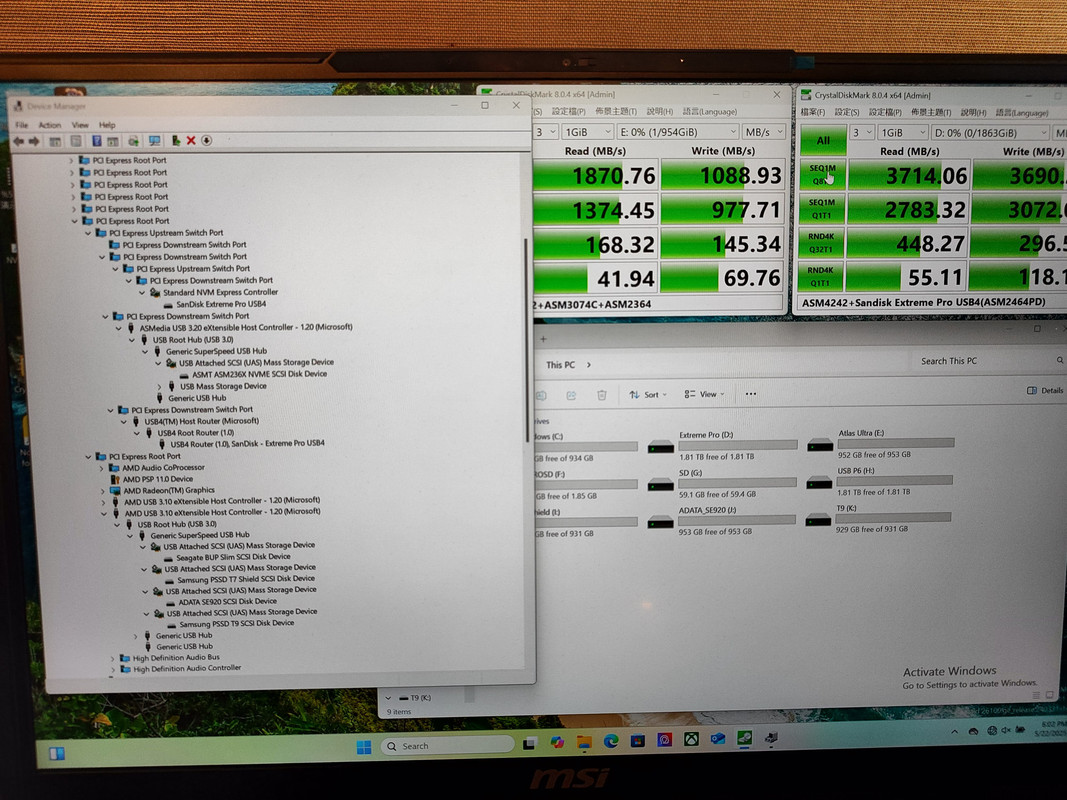Viewport: 1067px width, 800px height.
Task: Click the Search This PC field
Action: (989, 361)
